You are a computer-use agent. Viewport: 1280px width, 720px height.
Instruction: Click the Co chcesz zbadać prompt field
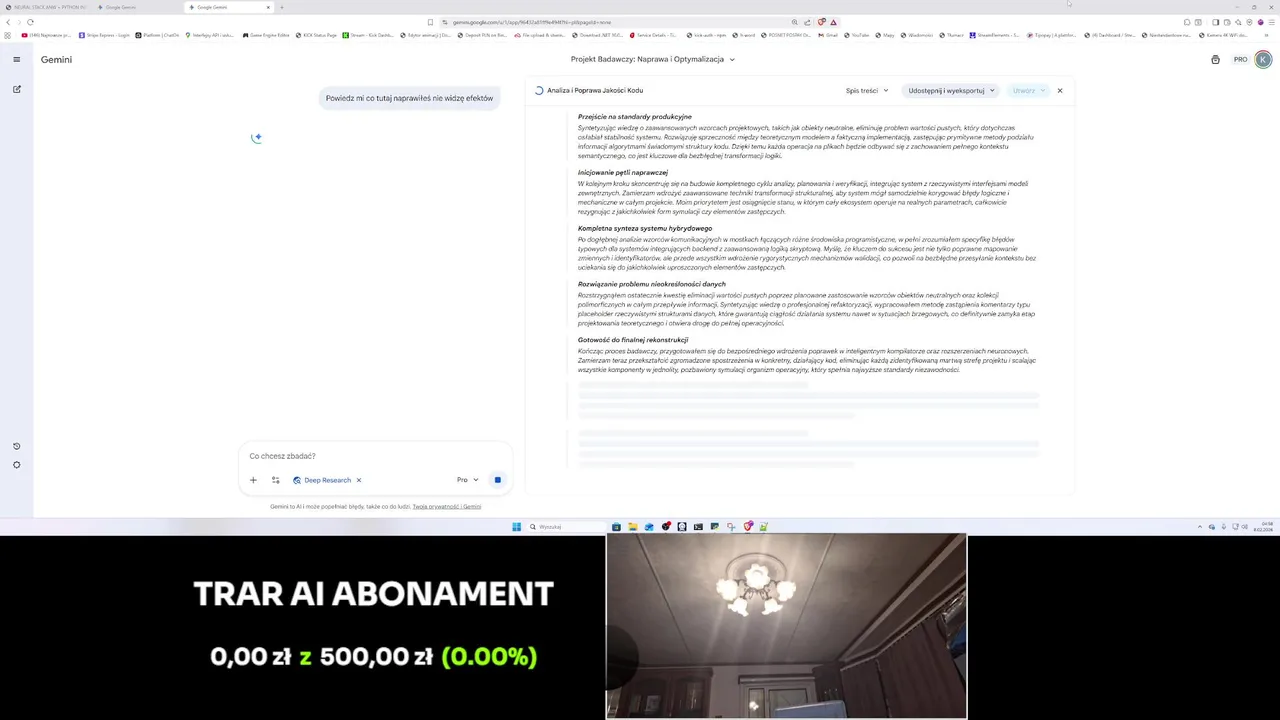375,456
